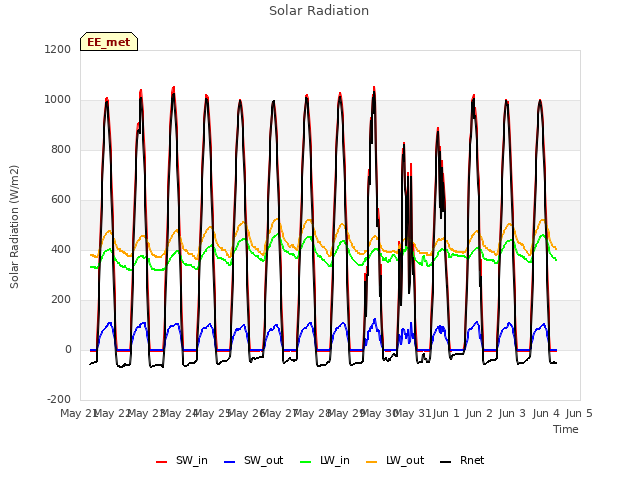Click the red SW_in legend color marker
640x480 pixels.
click(x=162, y=462)
